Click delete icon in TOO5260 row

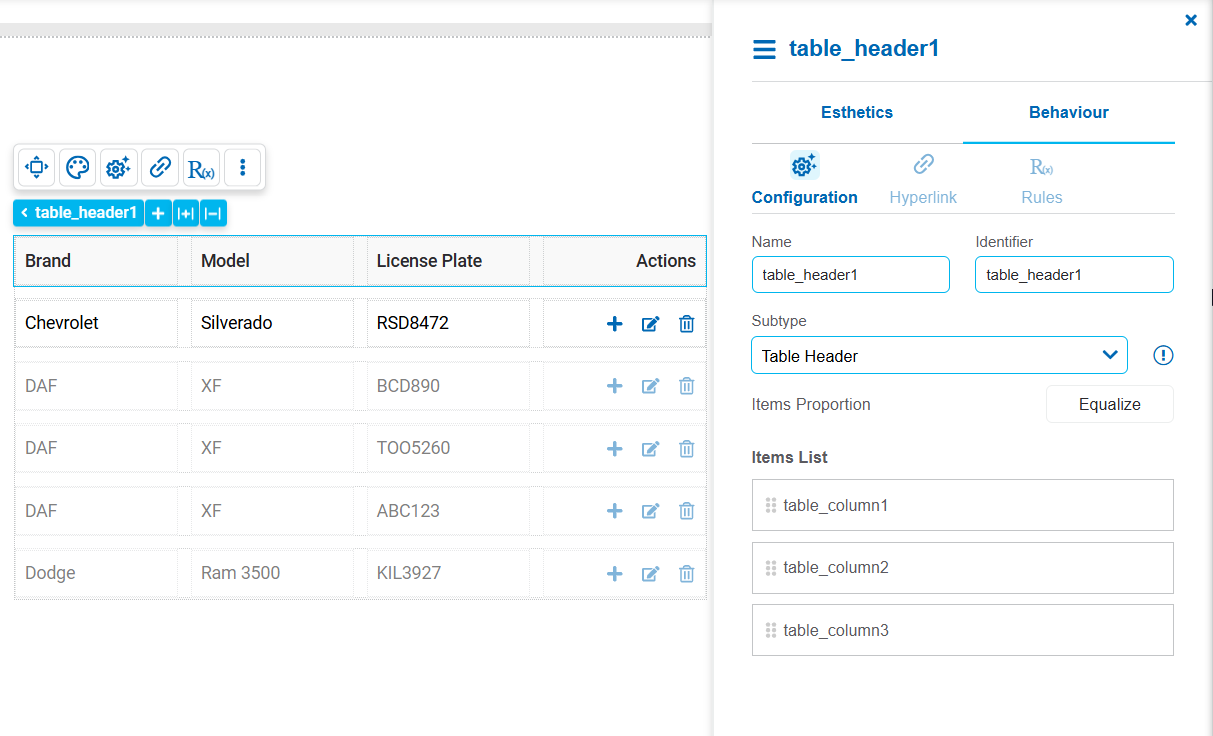pyautogui.click(x=686, y=448)
